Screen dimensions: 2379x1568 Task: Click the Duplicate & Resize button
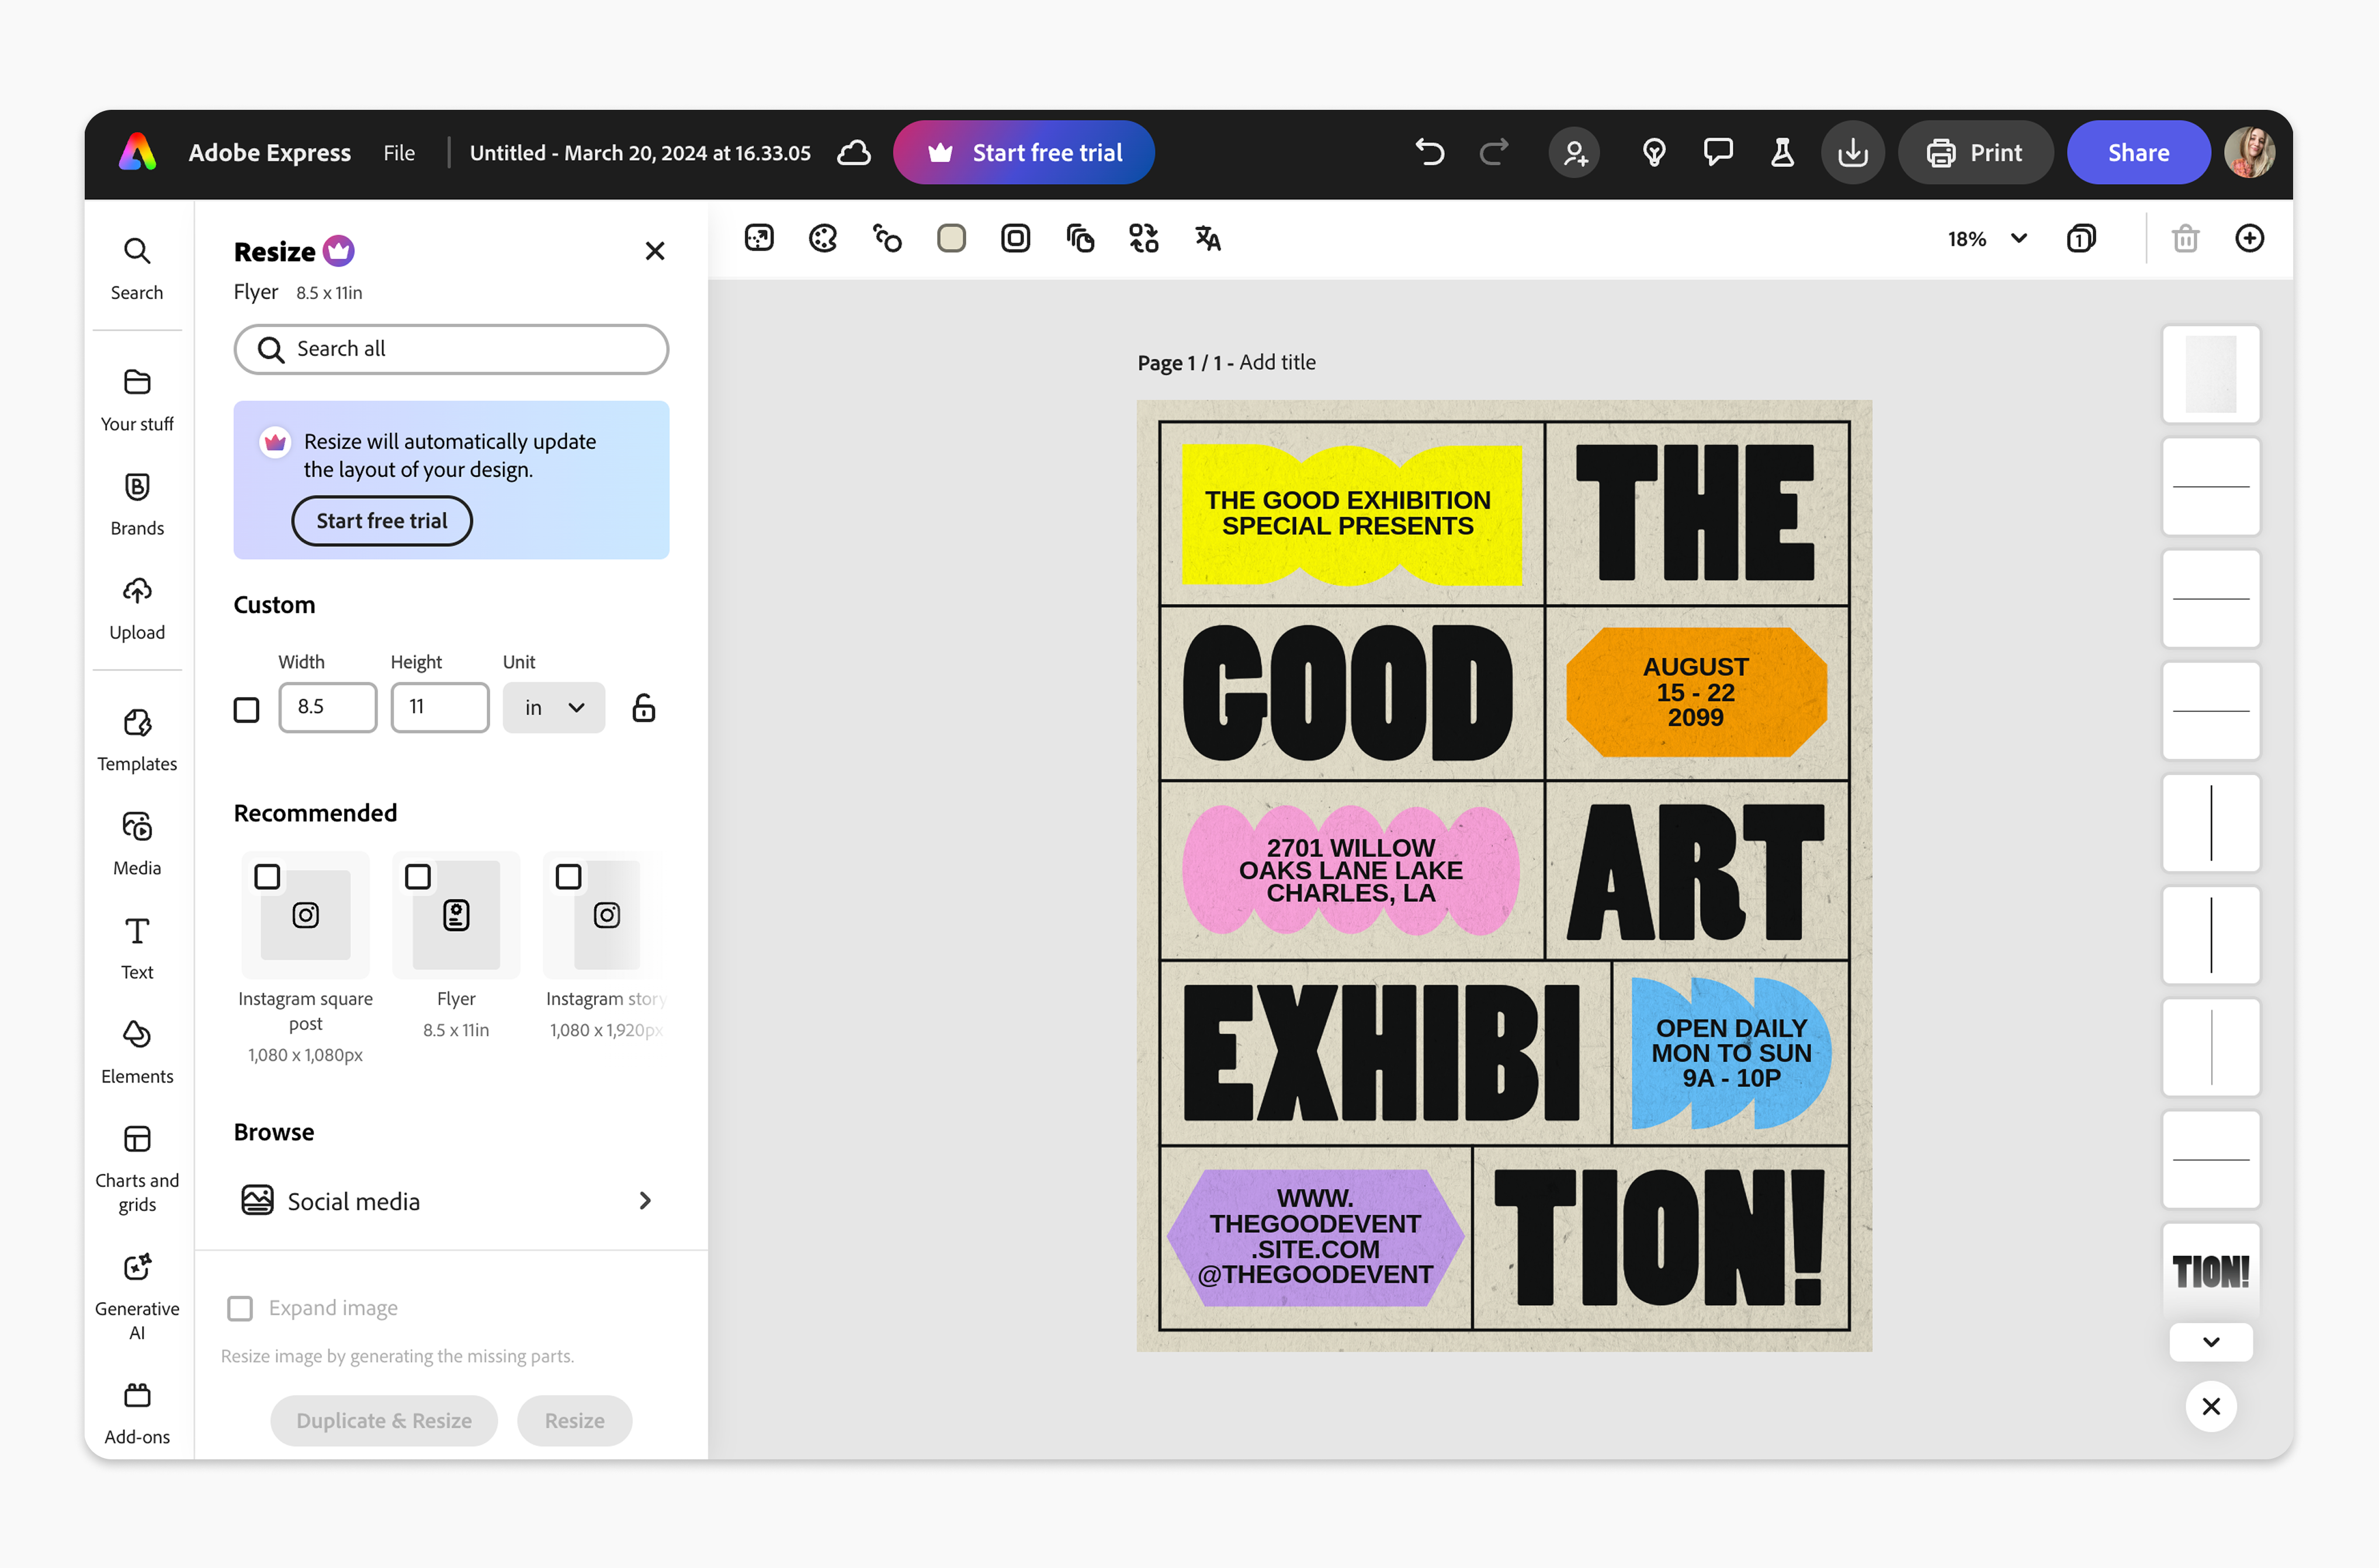click(x=384, y=1420)
